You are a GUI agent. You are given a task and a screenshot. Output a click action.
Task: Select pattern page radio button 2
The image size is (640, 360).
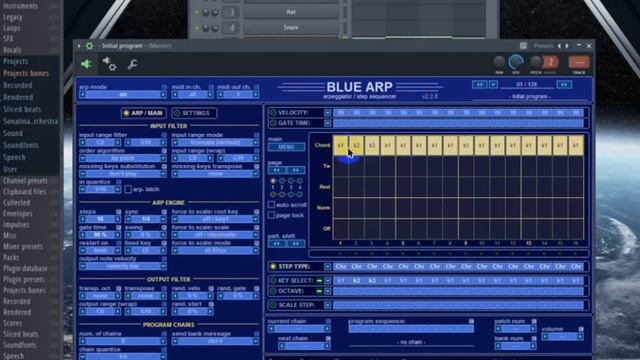click(x=282, y=181)
